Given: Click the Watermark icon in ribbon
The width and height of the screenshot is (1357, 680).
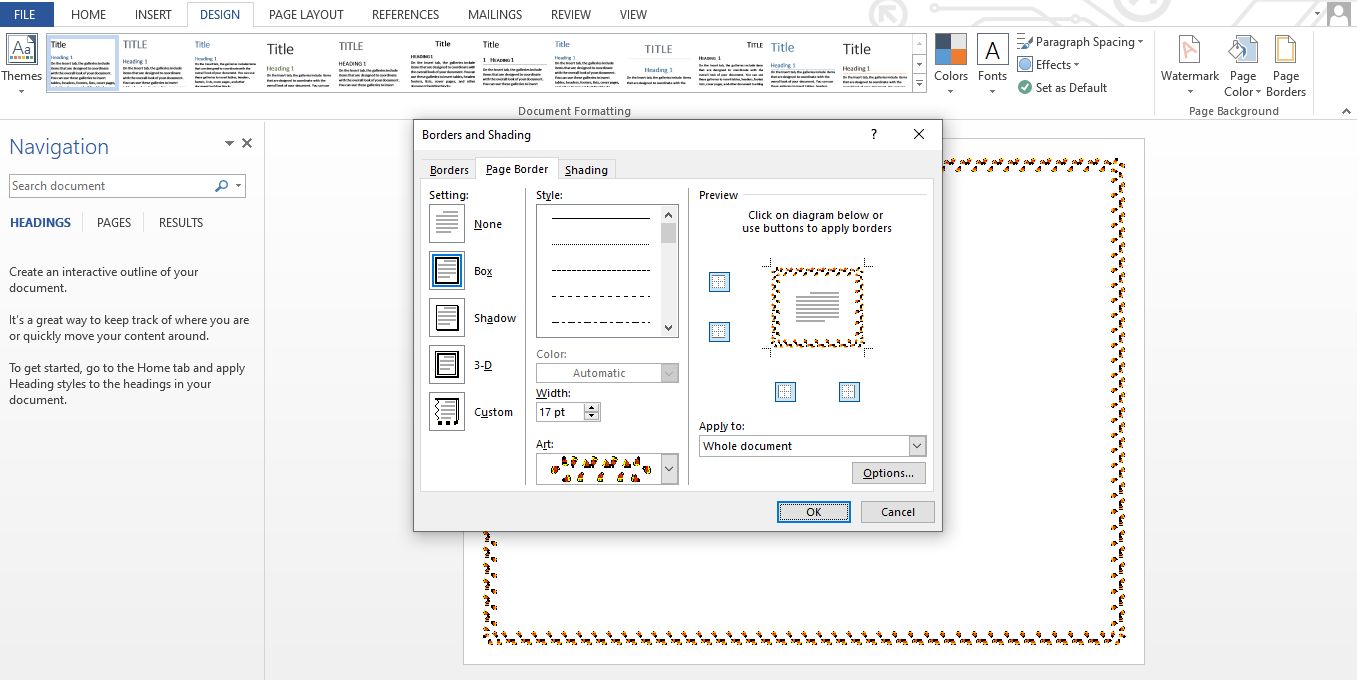Looking at the screenshot, I should (x=1189, y=52).
